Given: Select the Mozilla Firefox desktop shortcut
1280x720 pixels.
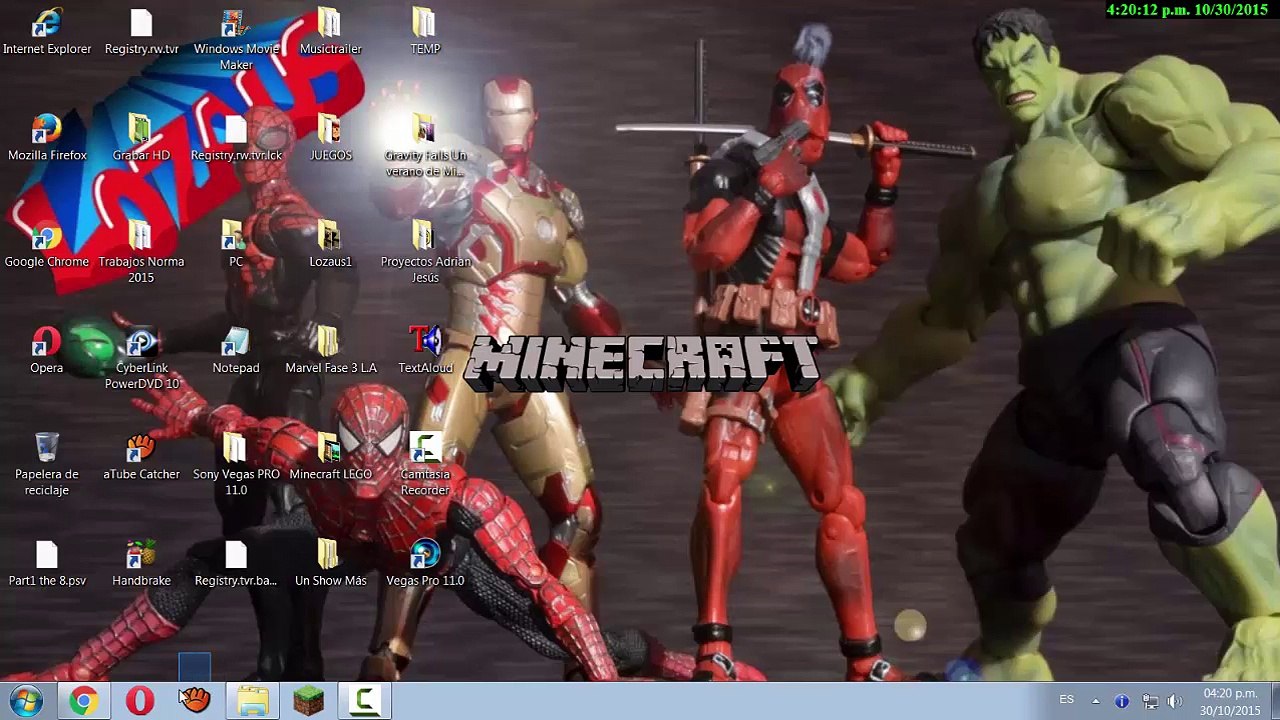Looking at the screenshot, I should (x=47, y=138).
